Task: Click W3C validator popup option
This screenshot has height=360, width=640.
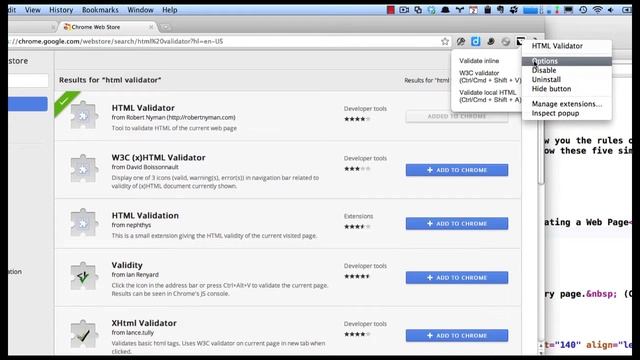Action: pyautogui.click(x=490, y=76)
